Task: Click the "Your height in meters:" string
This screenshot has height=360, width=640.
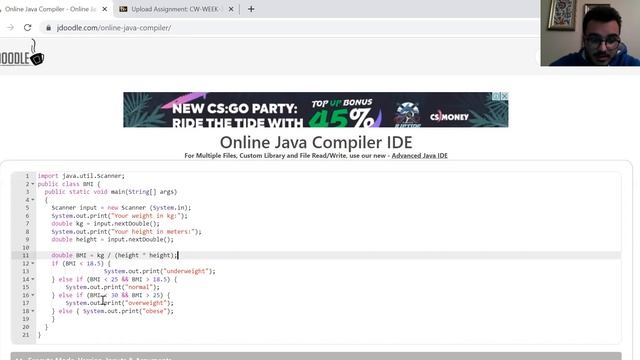Action: pos(153,232)
